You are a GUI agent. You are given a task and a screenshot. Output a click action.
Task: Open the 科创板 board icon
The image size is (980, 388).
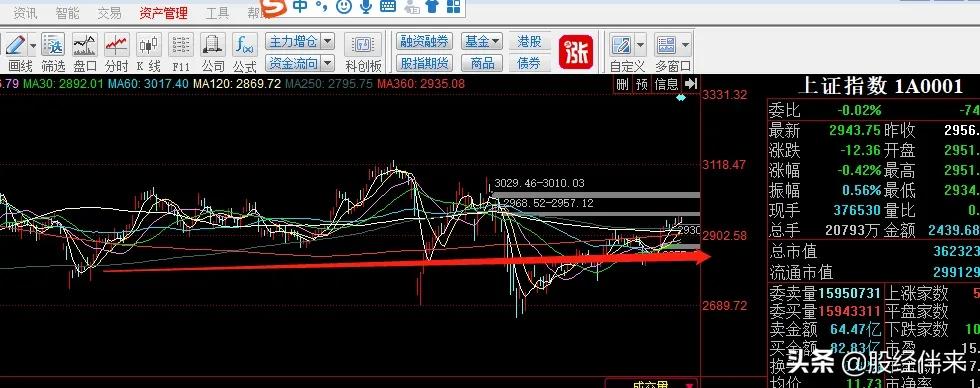coord(363,45)
